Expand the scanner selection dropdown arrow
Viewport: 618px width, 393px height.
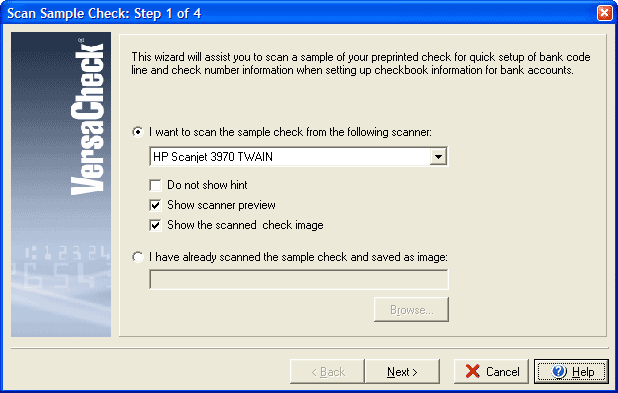click(438, 157)
